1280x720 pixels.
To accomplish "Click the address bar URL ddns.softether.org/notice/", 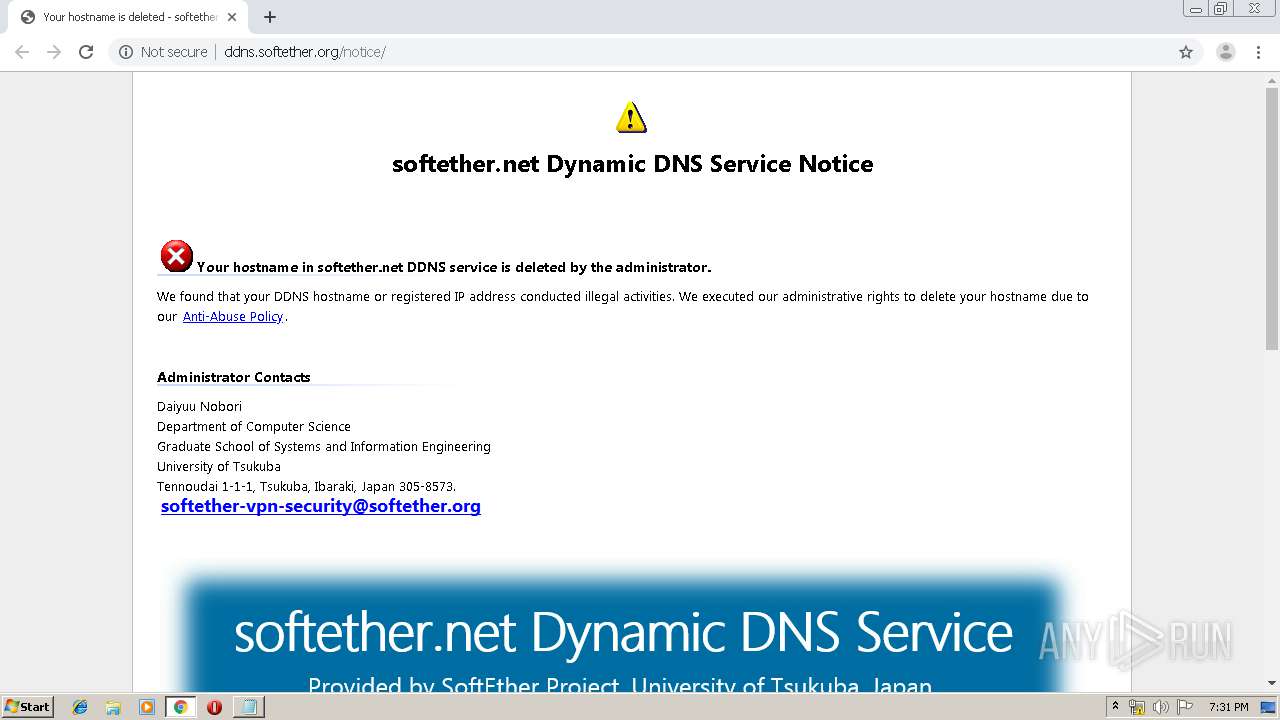I will 305,52.
